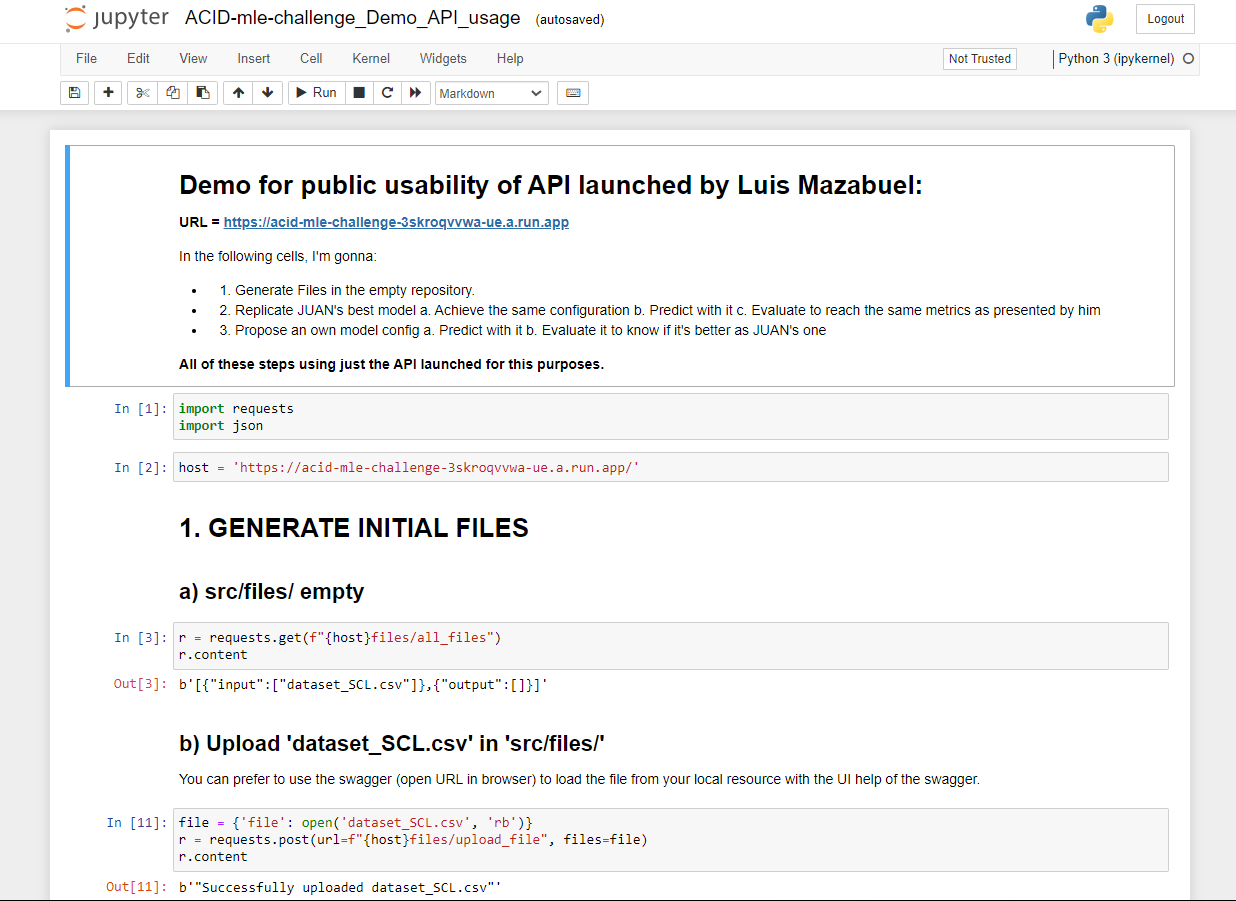The image size is (1236, 901).
Task: Restart the kernel via the refresh icon
Action: coord(387,92)
